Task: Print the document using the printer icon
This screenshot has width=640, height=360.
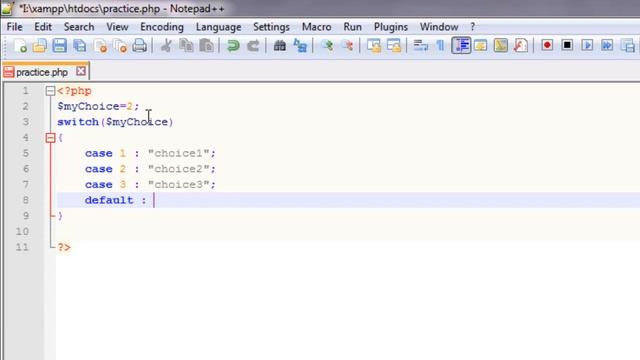Action: (140, 46)
